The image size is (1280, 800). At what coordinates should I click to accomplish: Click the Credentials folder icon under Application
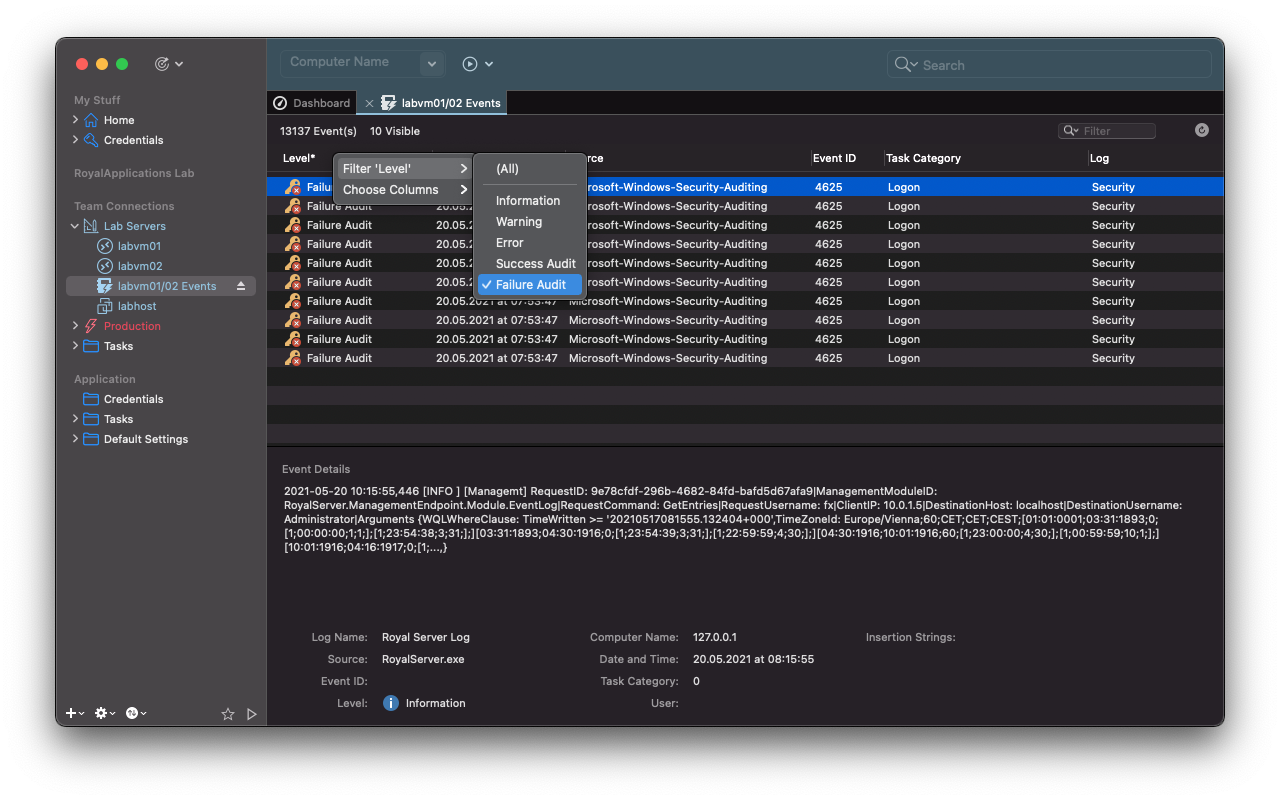coord(91,399)
